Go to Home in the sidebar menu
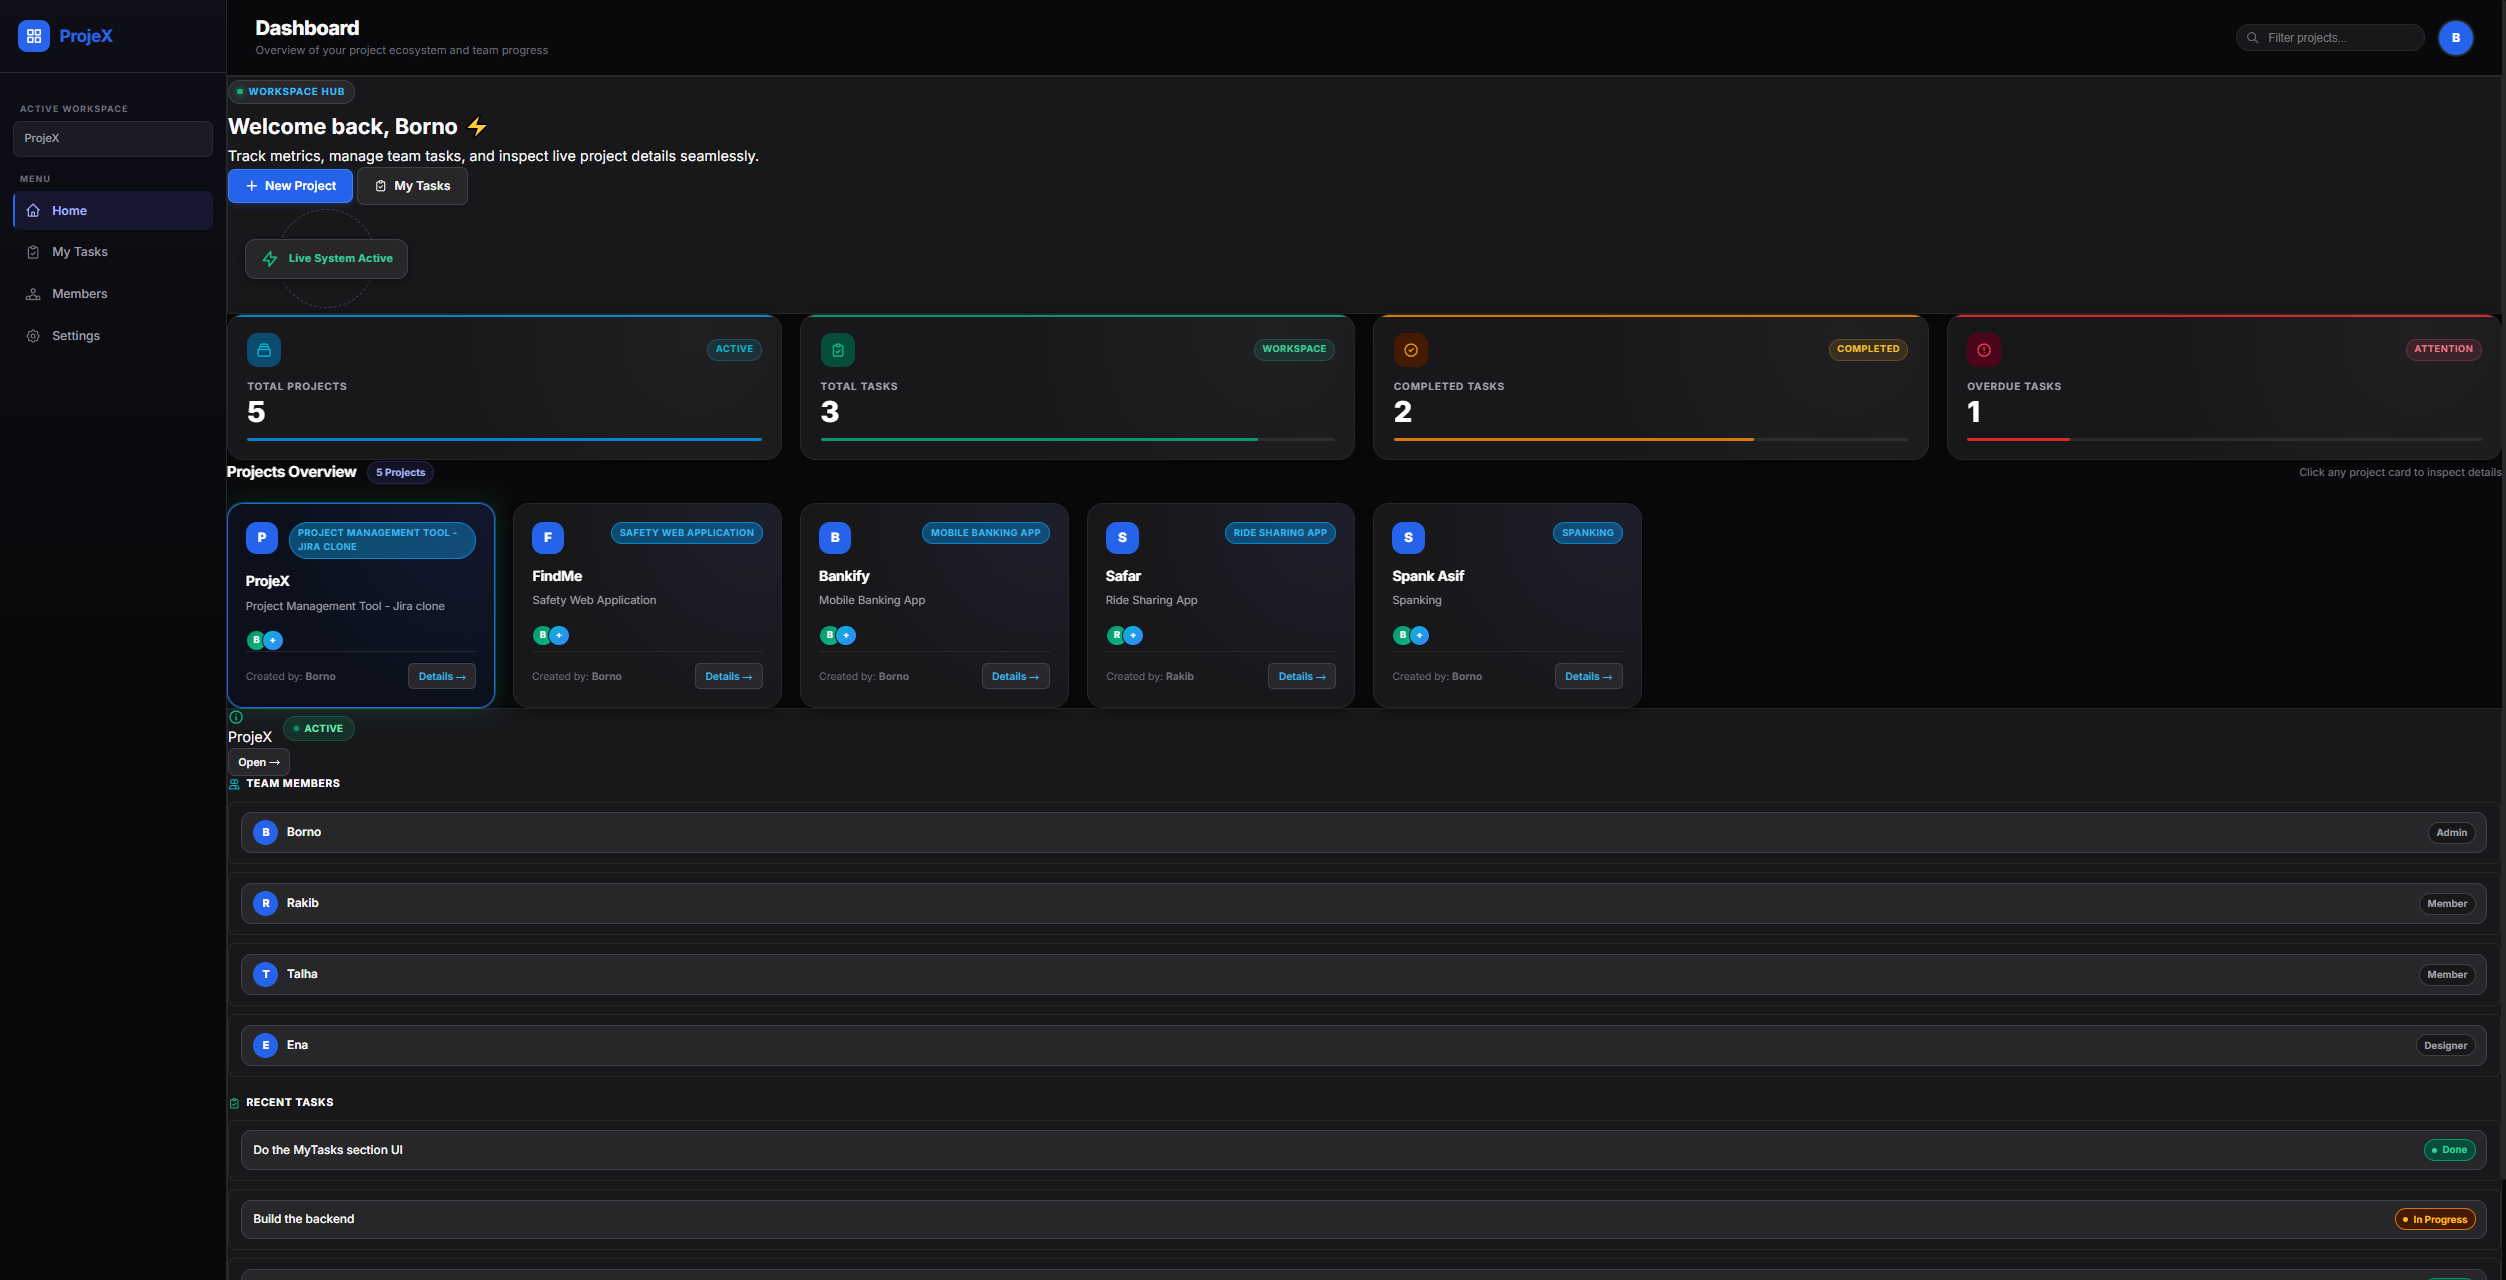2506x1280 pixels. tap(113, 211)
